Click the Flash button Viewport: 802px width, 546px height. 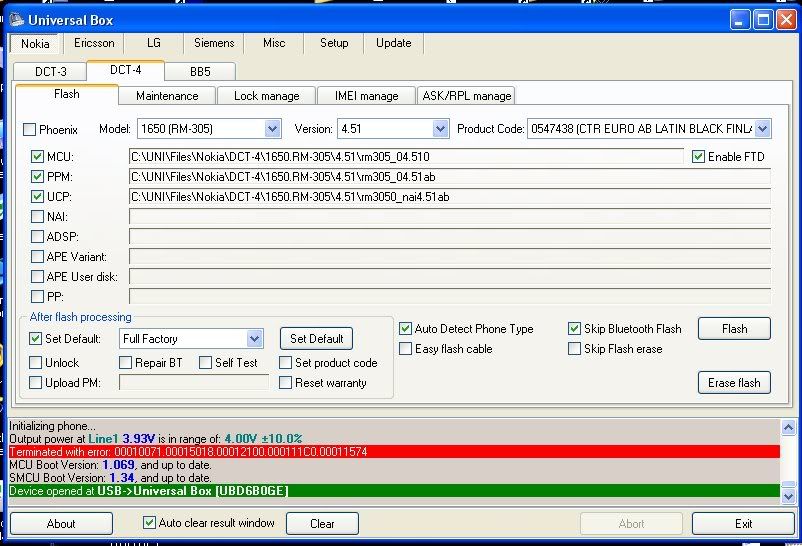point(734,329)
